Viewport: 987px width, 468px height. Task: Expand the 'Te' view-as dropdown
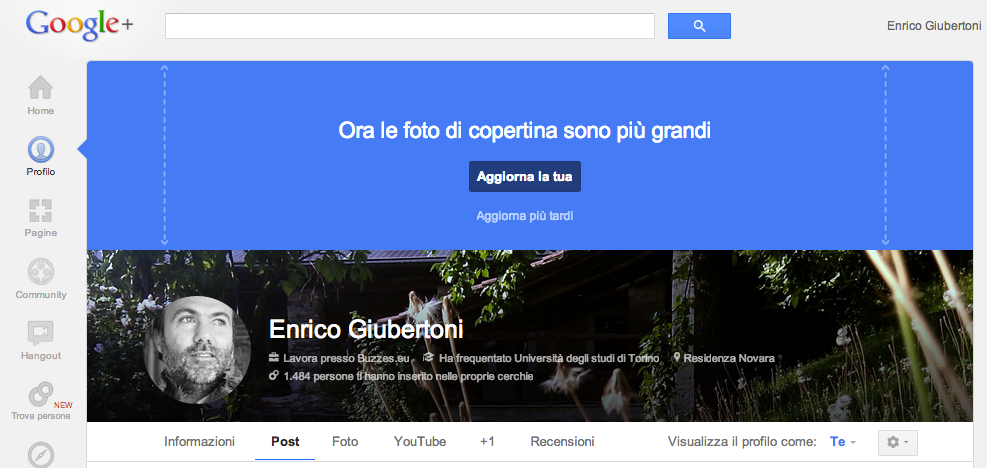pos(841,442)
